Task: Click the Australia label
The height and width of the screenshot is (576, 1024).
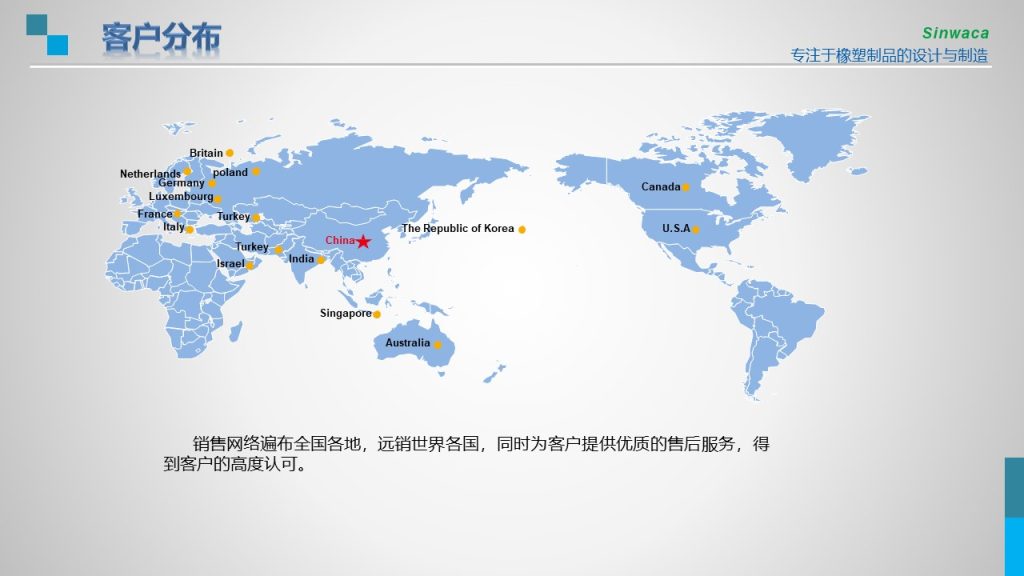Action: pyautogui.click(x=408, y=342)
